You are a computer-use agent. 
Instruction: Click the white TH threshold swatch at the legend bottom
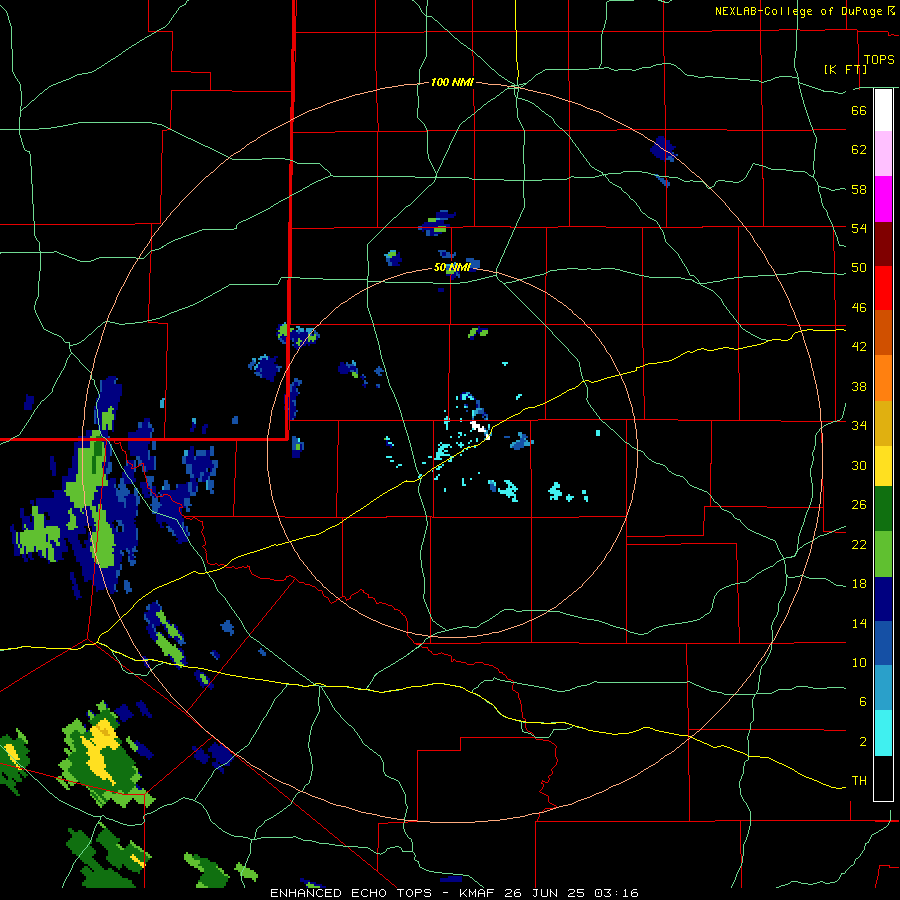[883, 778]
